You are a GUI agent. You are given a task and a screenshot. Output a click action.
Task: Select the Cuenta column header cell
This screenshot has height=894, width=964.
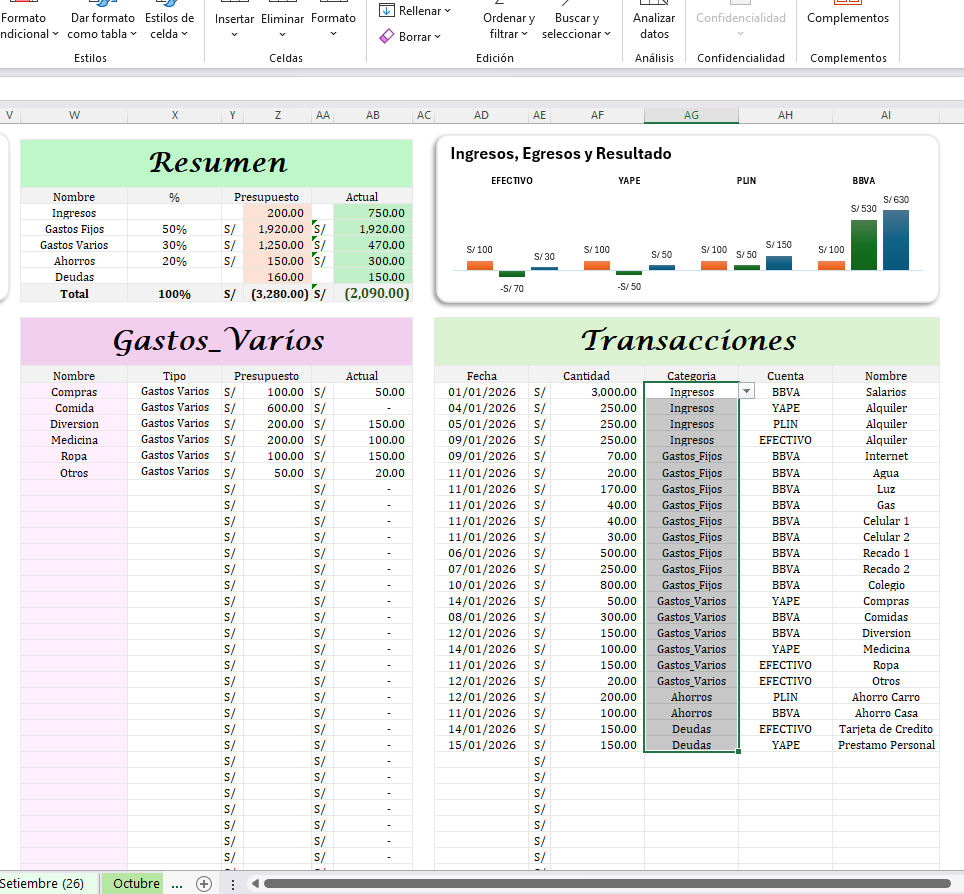pyautogui.click(x=785, y=376)
